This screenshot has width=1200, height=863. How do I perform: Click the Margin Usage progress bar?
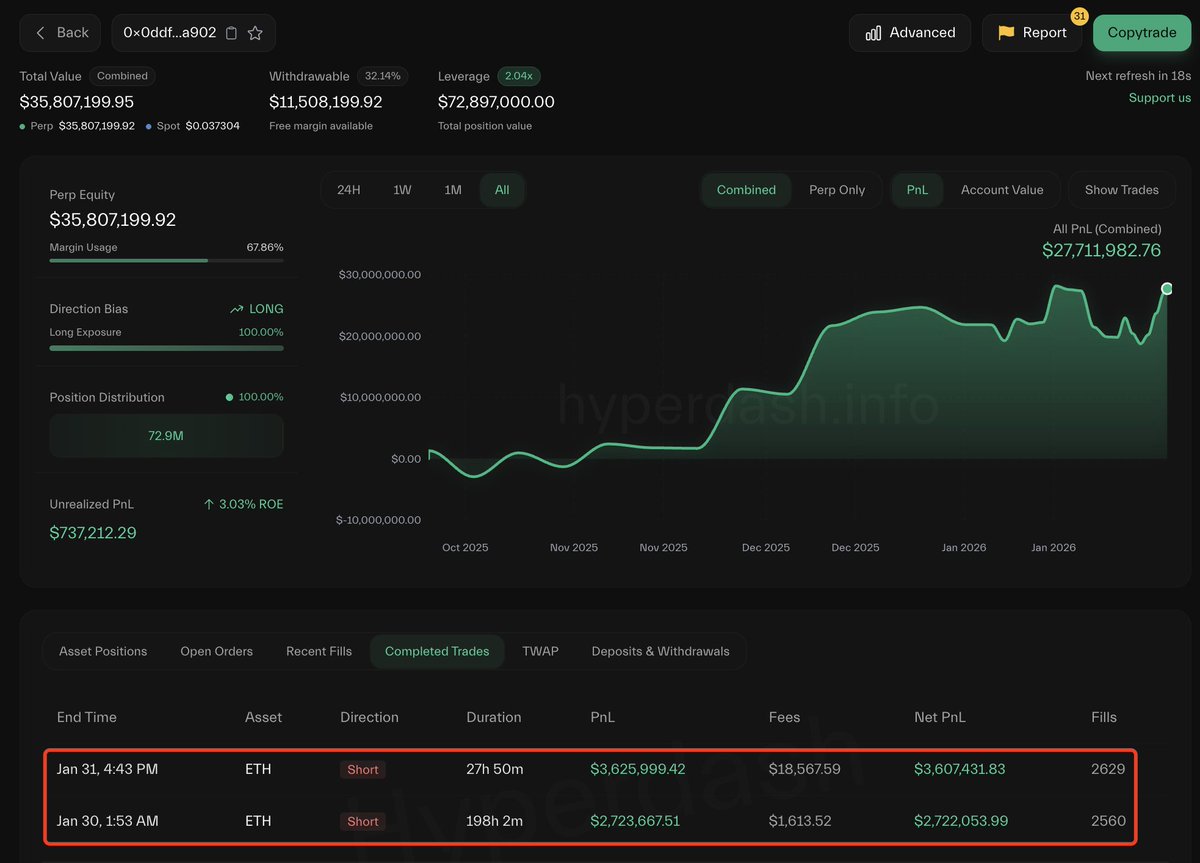(166, 261)
